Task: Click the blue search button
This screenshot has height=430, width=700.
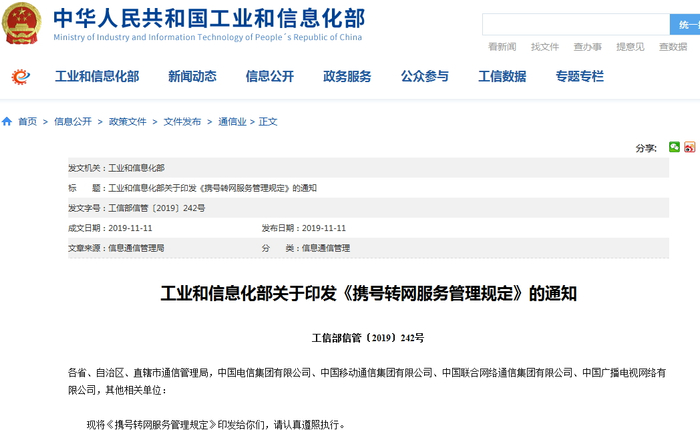Action: 685,25
